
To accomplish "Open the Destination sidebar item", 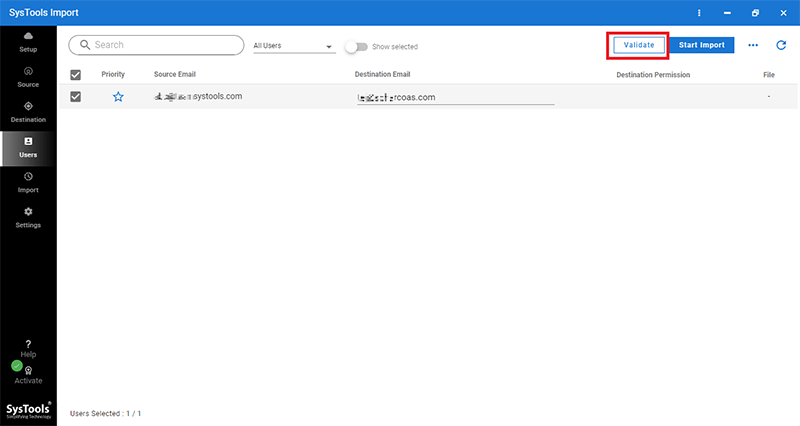I will point(28,112).
